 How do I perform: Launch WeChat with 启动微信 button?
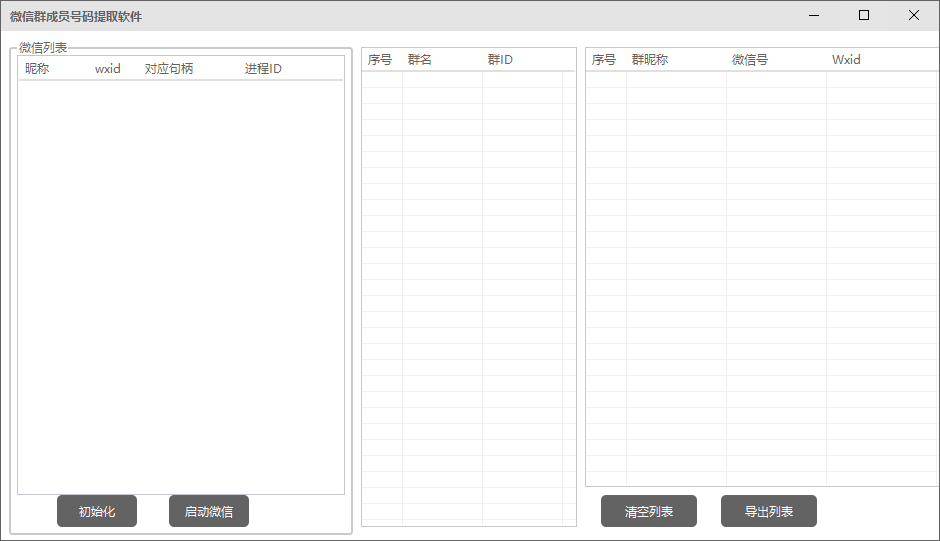209,511
